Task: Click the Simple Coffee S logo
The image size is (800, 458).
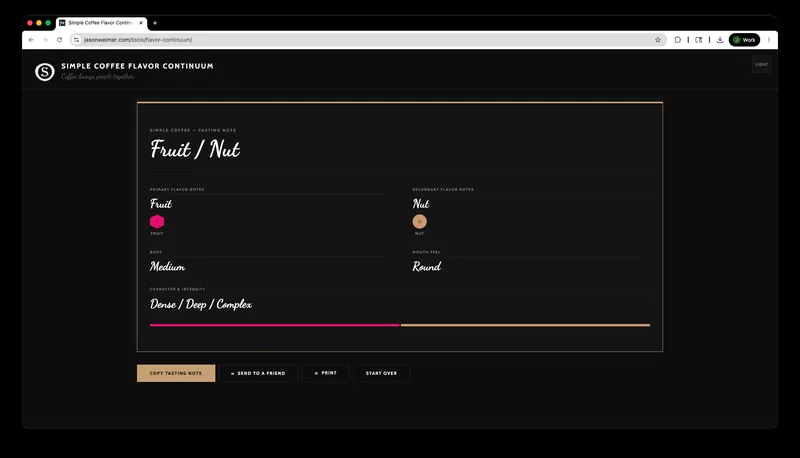Action: tap(45, 72)
